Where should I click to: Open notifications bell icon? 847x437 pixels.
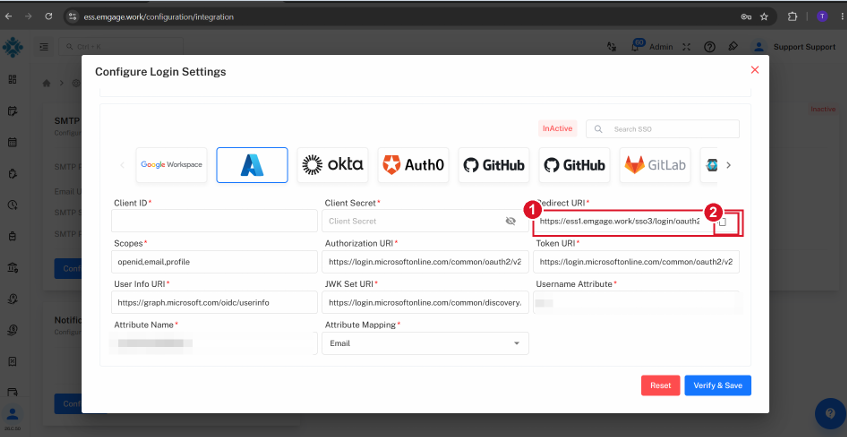tap(636, 47)
